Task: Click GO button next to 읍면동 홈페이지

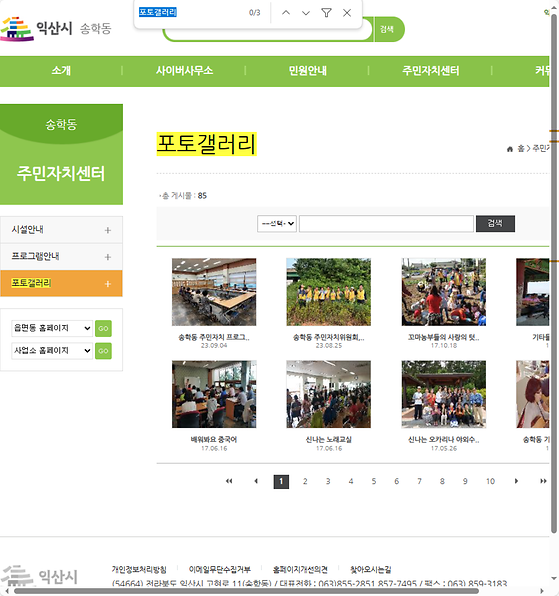Action: point(103,328)
